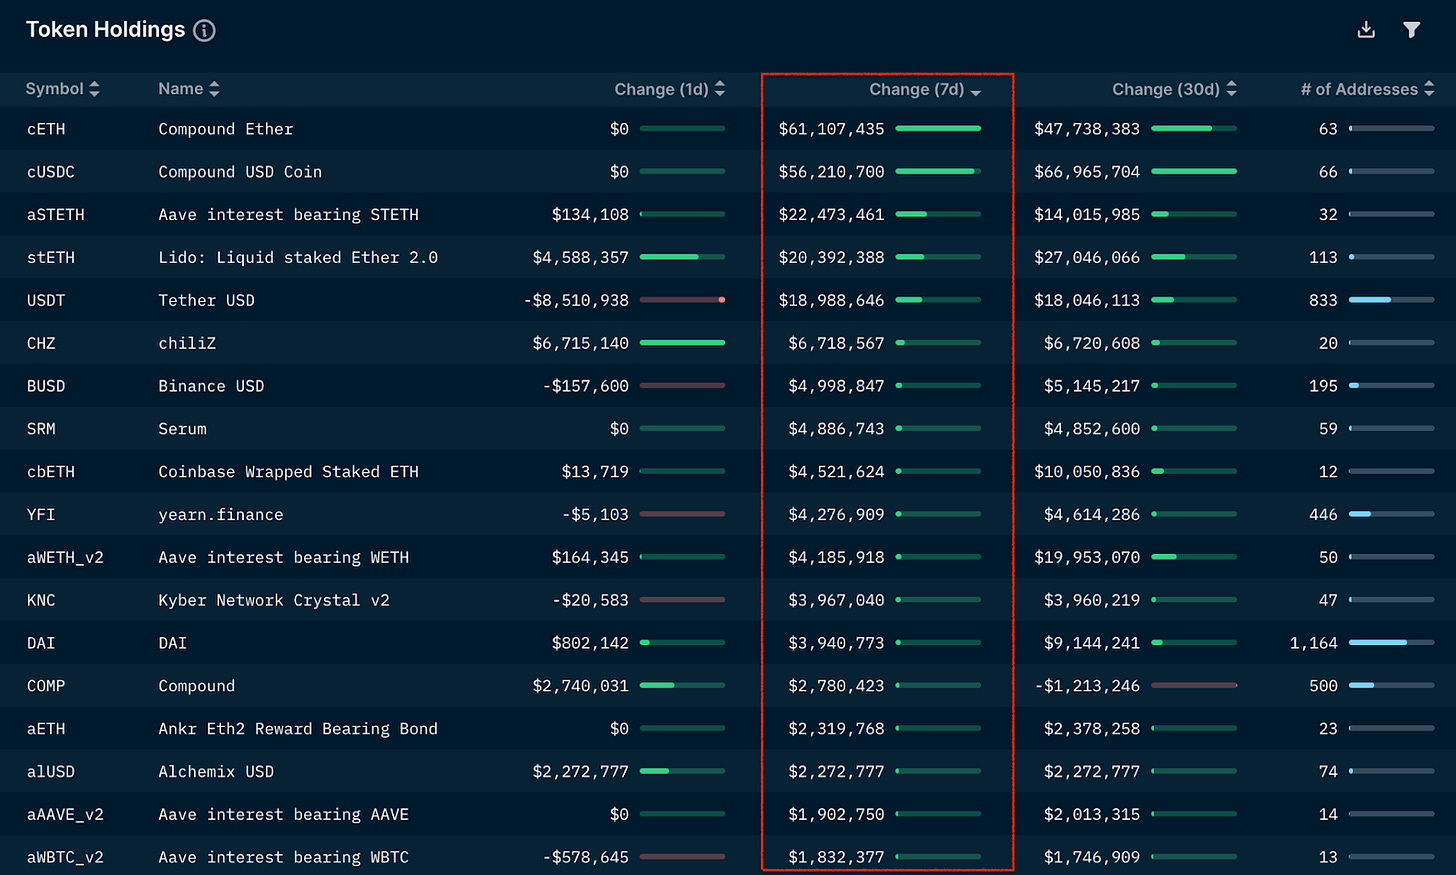The image size is (1456, 875).
Task: Click USDT address count 833
Action: coord(1323,301)
